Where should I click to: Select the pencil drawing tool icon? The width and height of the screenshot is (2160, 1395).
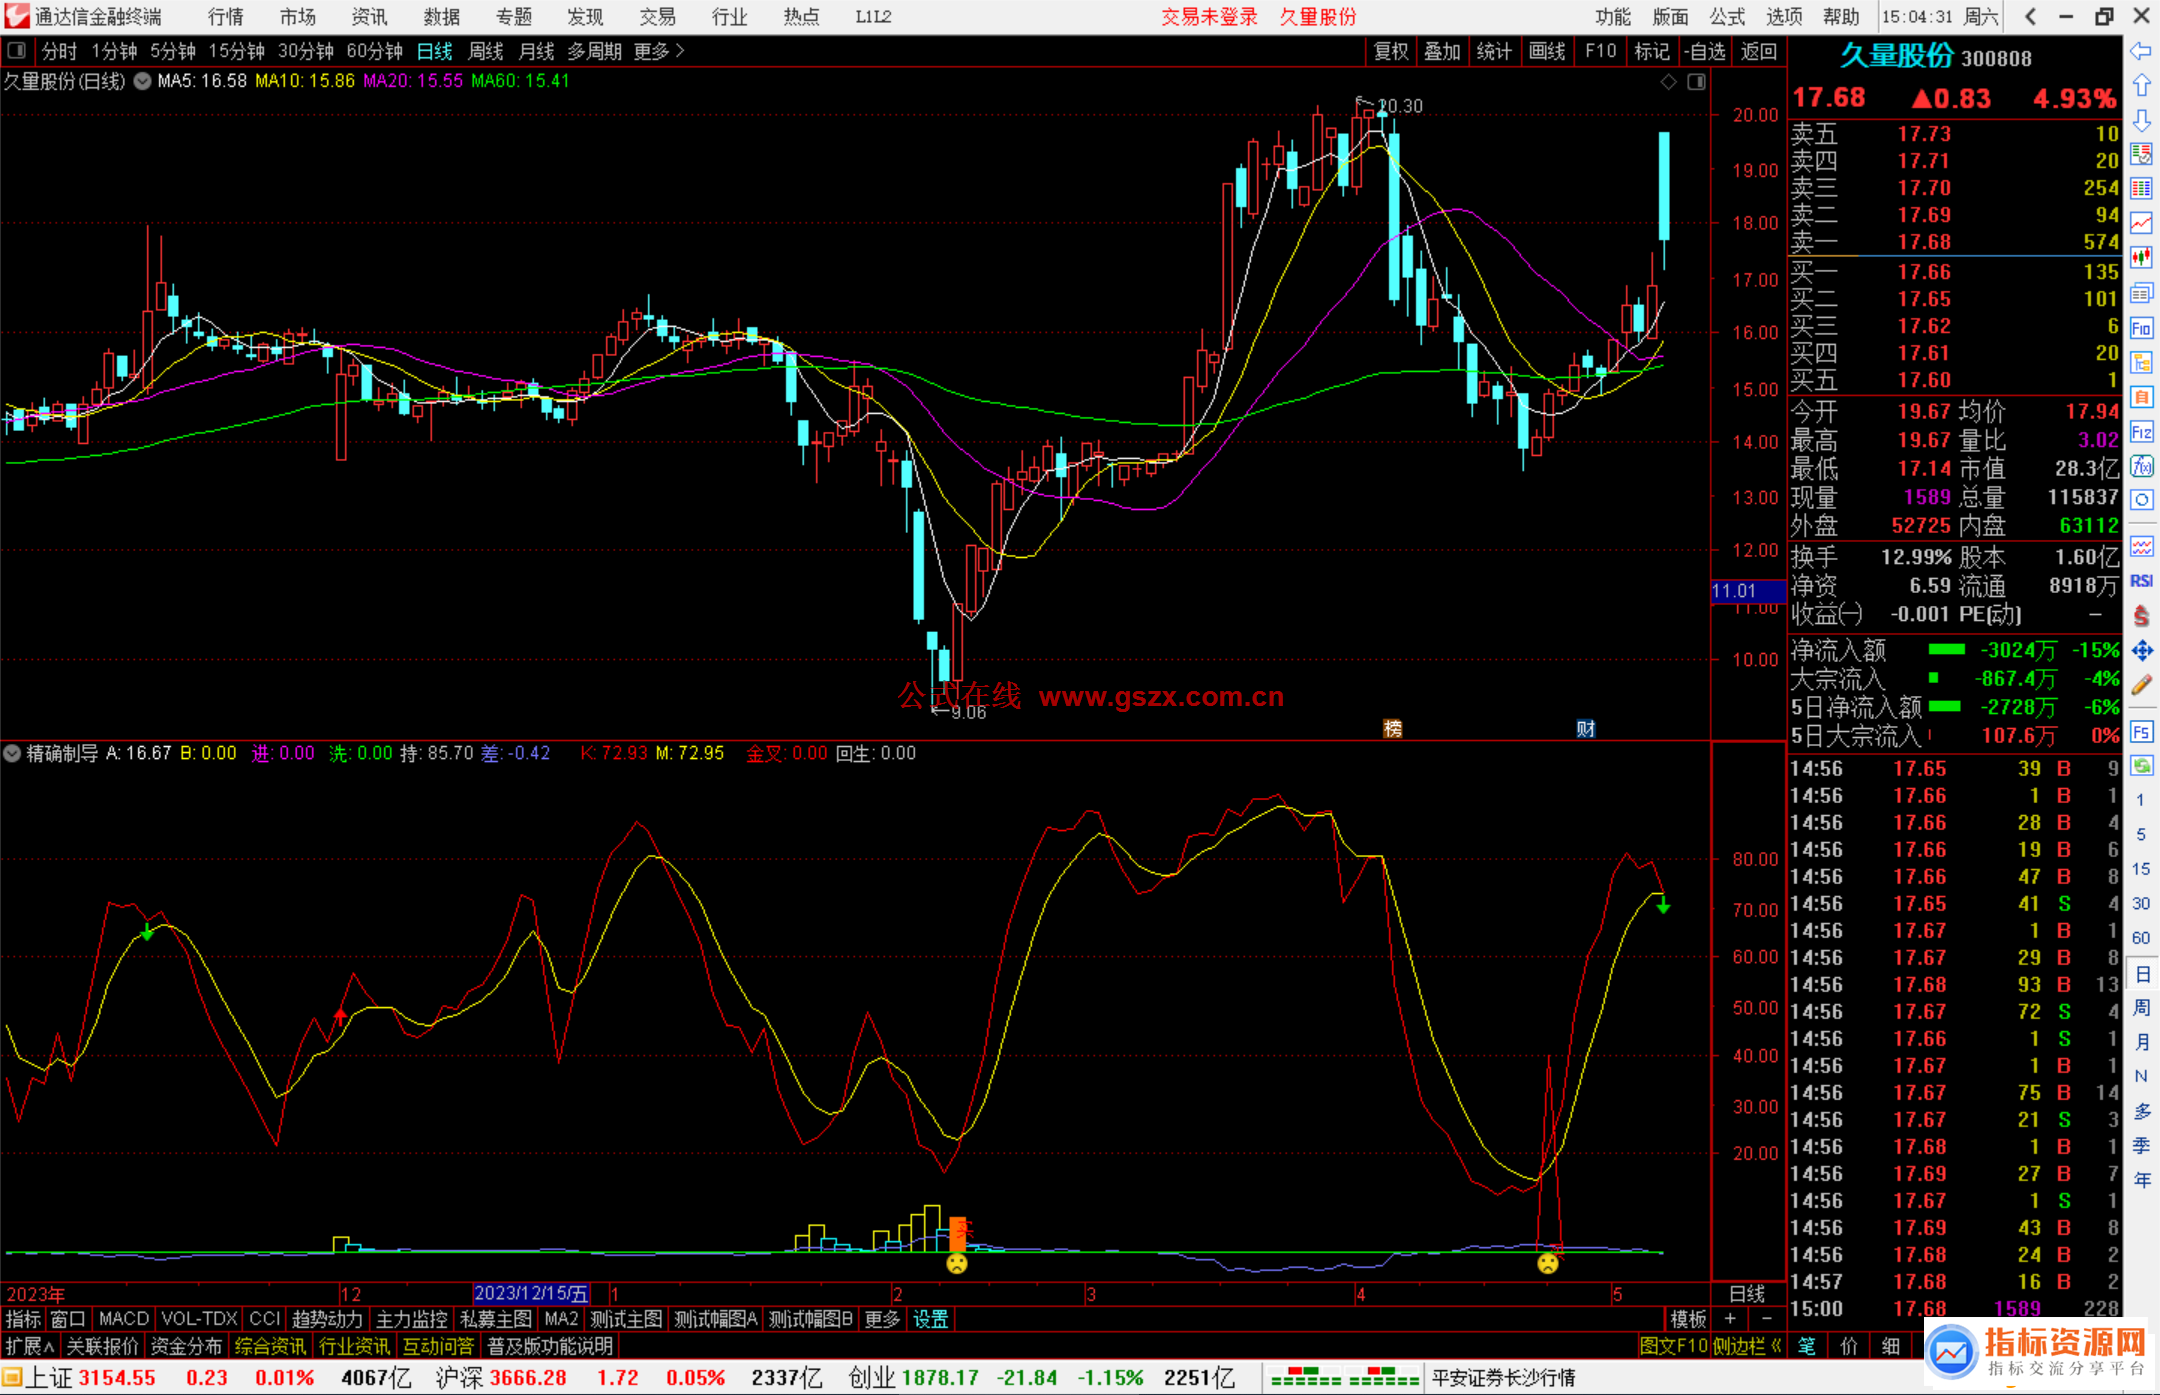(x=2141, y=686)
